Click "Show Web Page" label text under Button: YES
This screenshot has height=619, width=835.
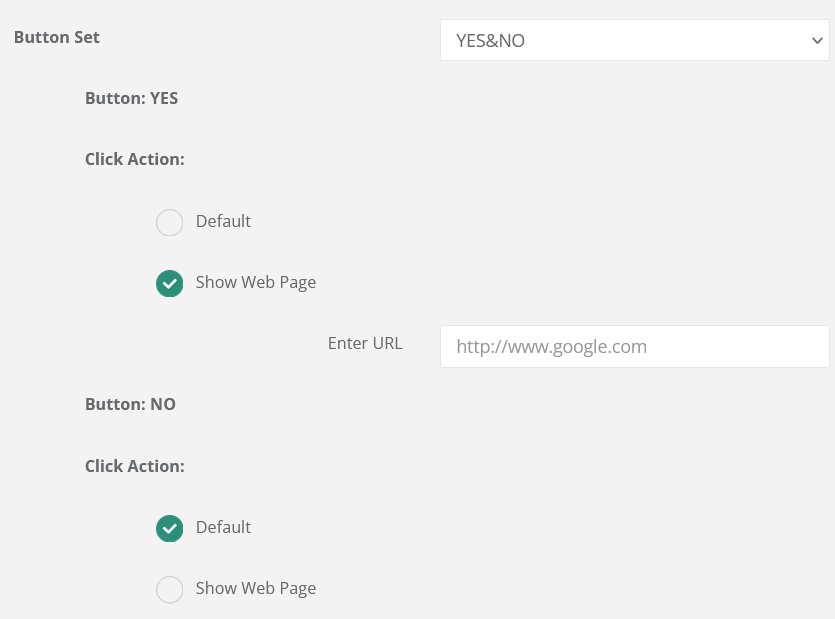pos(256,282)
